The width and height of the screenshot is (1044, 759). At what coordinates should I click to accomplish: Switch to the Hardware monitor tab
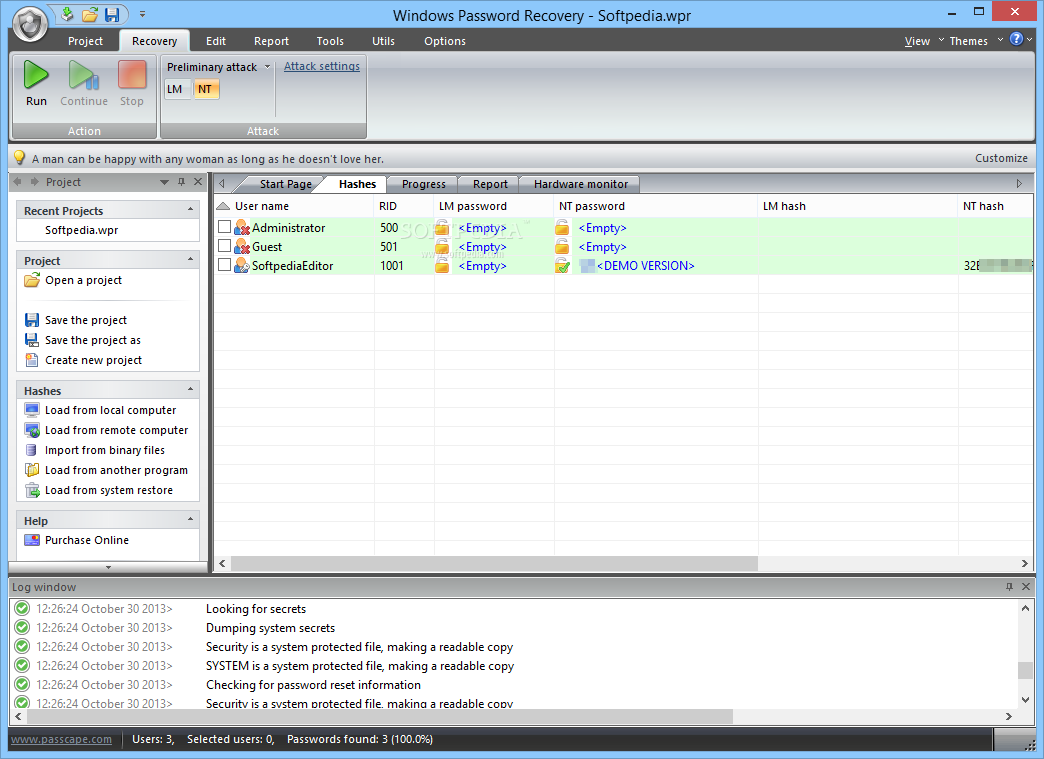coord(581,184)
